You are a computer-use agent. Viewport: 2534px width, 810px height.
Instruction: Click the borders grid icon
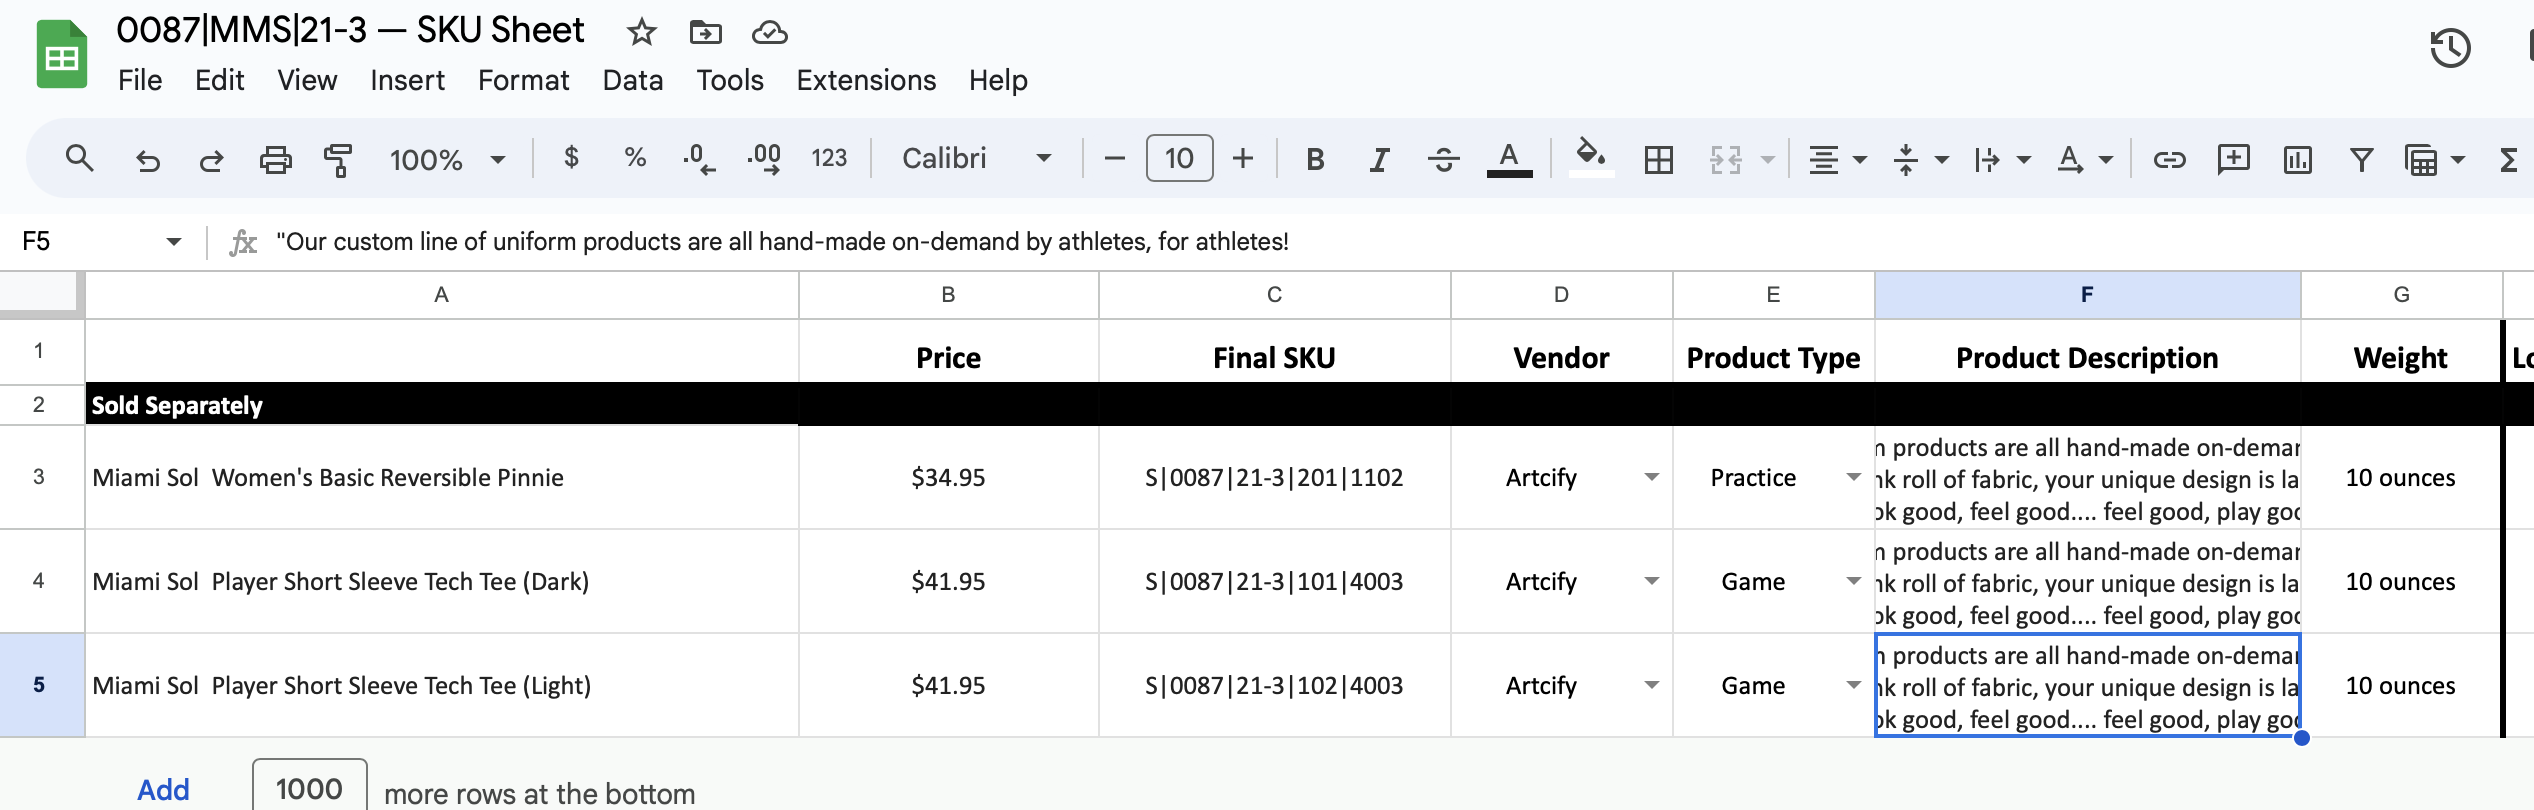point(1658,159)
